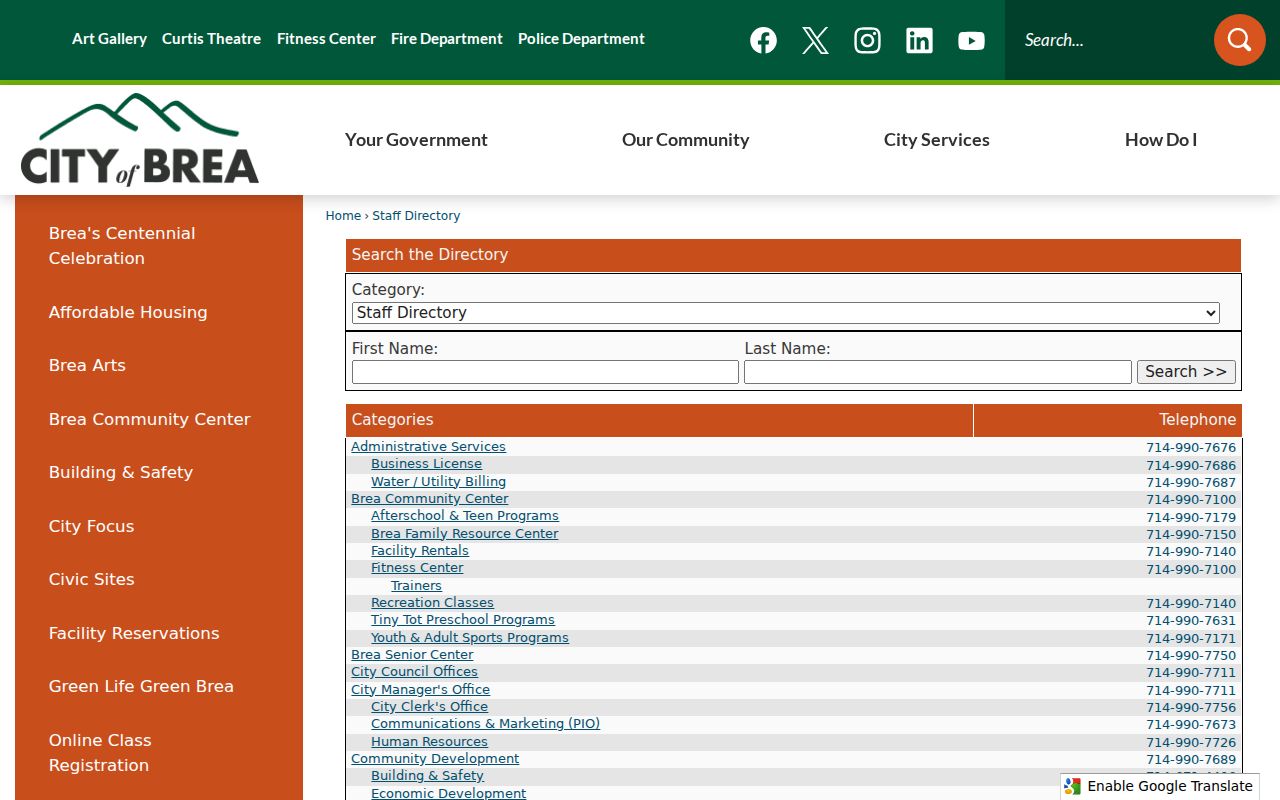Viewport: 1280px width, 800px height.
Task: Go to Art Gallery link
Action: [109, 39]
